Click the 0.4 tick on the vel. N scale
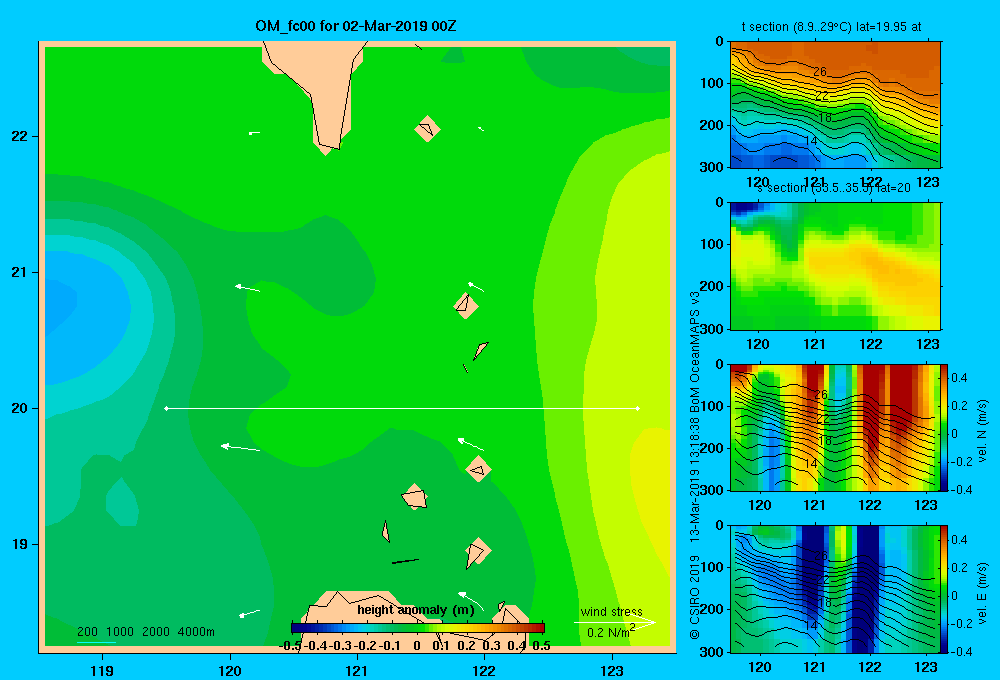1000x680 pixels. [x=960, y=378]
